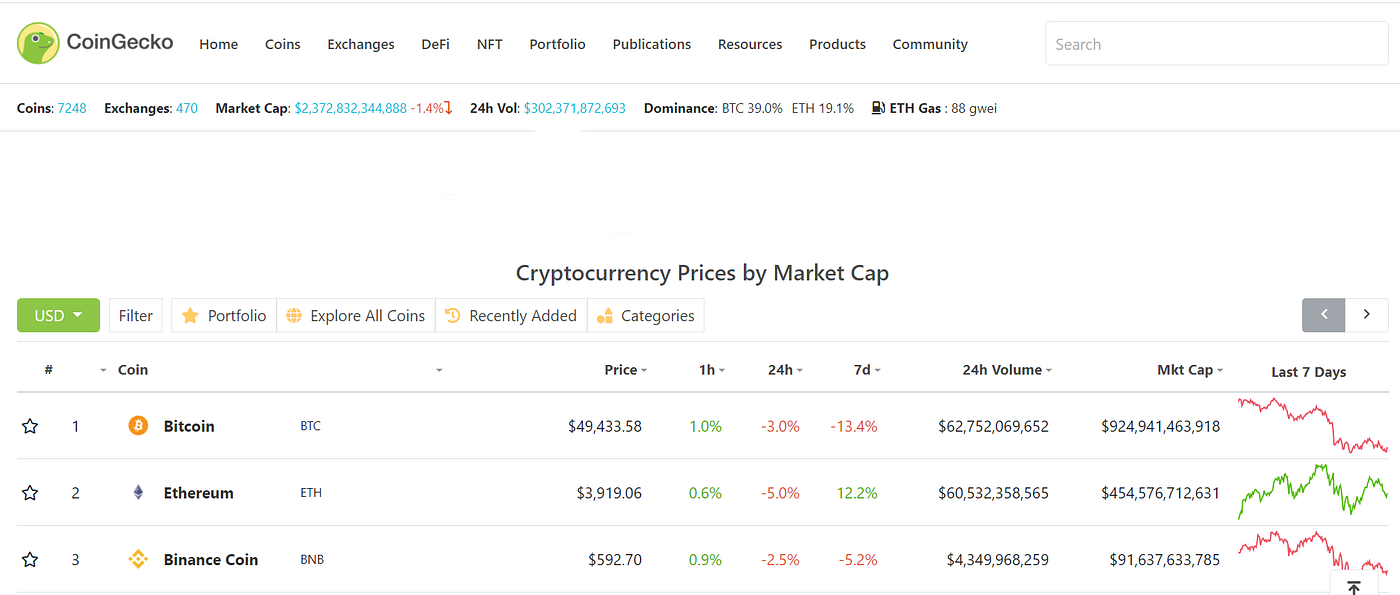Open the Portfolio menu in top navigation
This screenshot has width=1400, height=595.
pyautogui.click(x=557, y=44)
